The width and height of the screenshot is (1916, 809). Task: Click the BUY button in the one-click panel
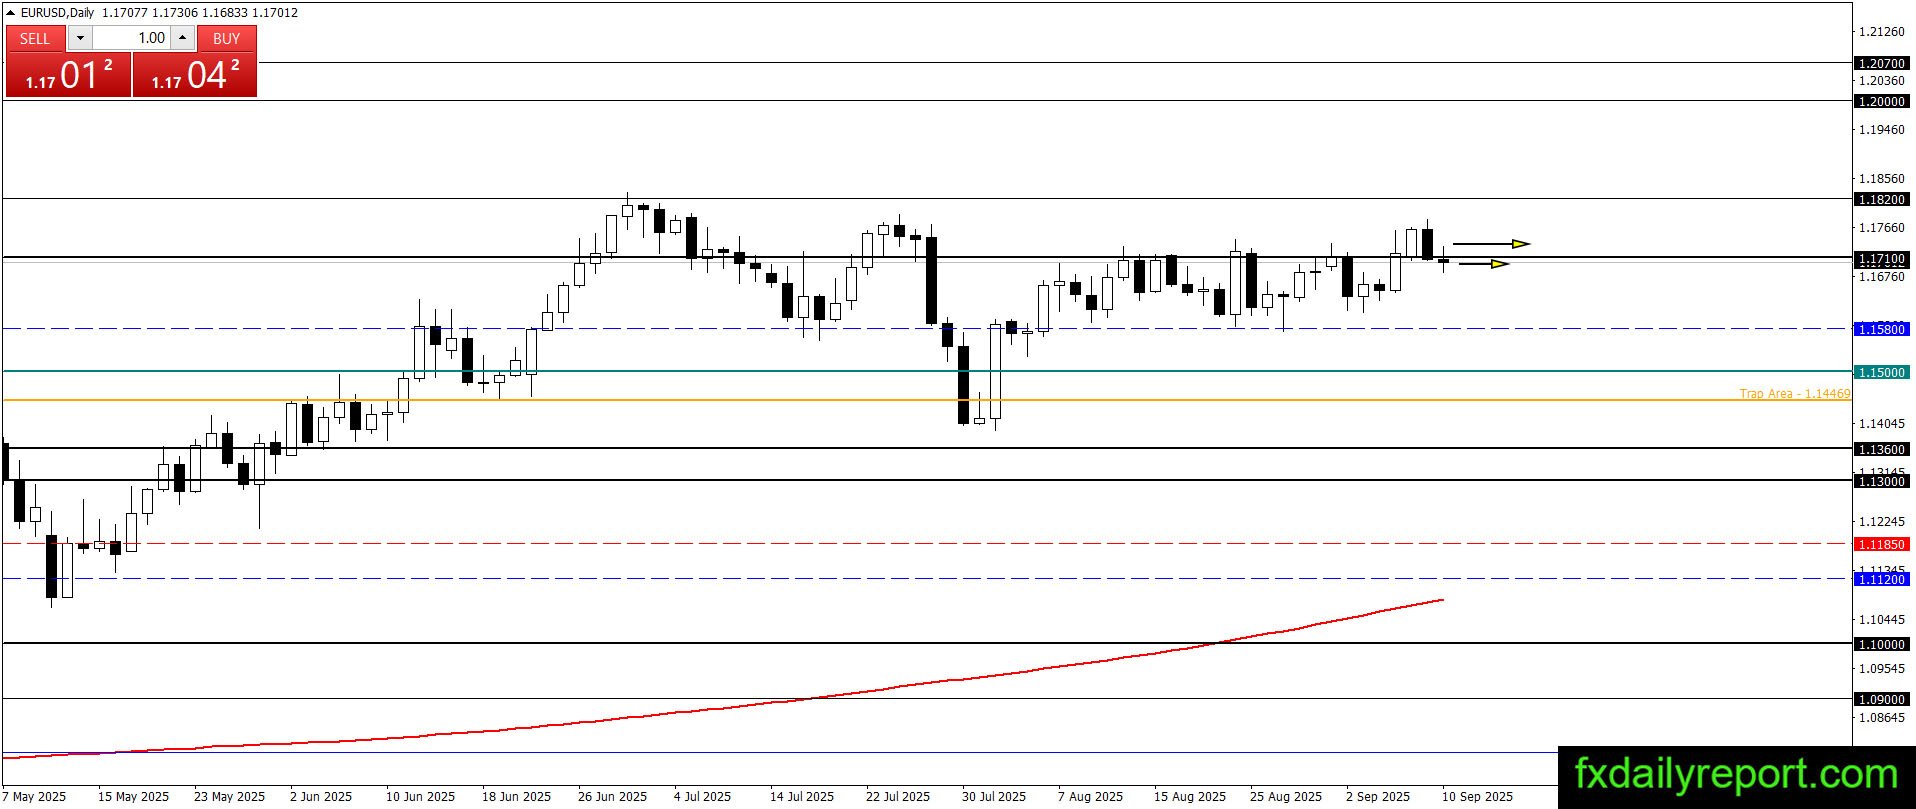click(x=227, y=38)
